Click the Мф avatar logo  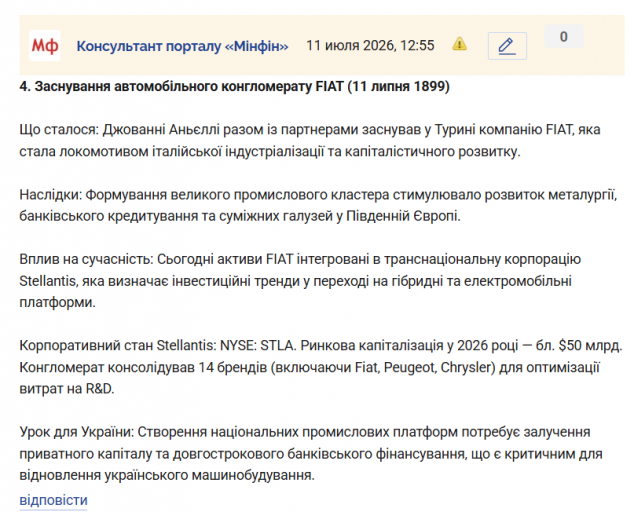[x=45, y=46]
